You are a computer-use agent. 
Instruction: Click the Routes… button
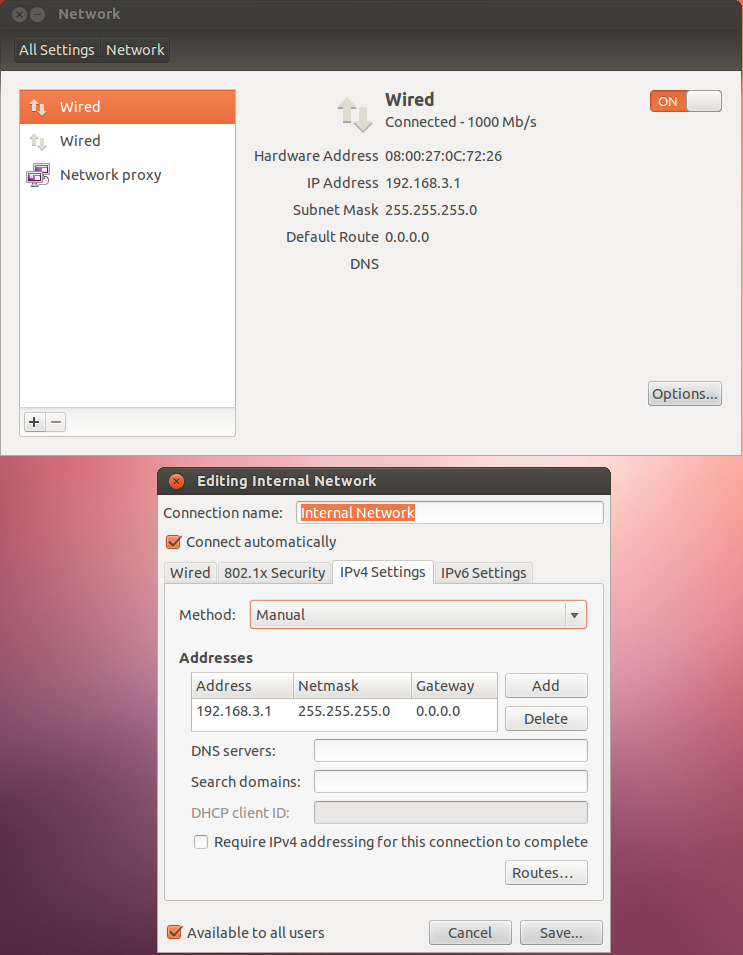[546, 873]
